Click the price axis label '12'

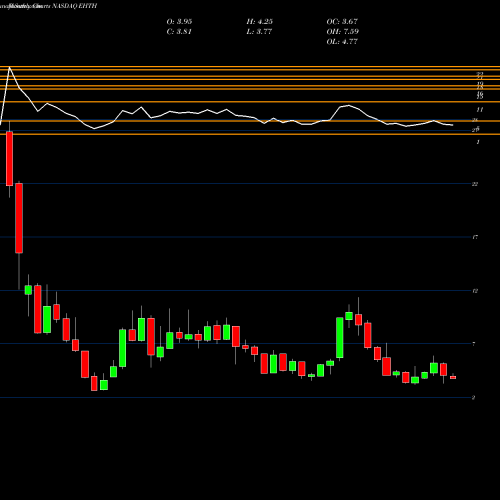click(475, 291)
